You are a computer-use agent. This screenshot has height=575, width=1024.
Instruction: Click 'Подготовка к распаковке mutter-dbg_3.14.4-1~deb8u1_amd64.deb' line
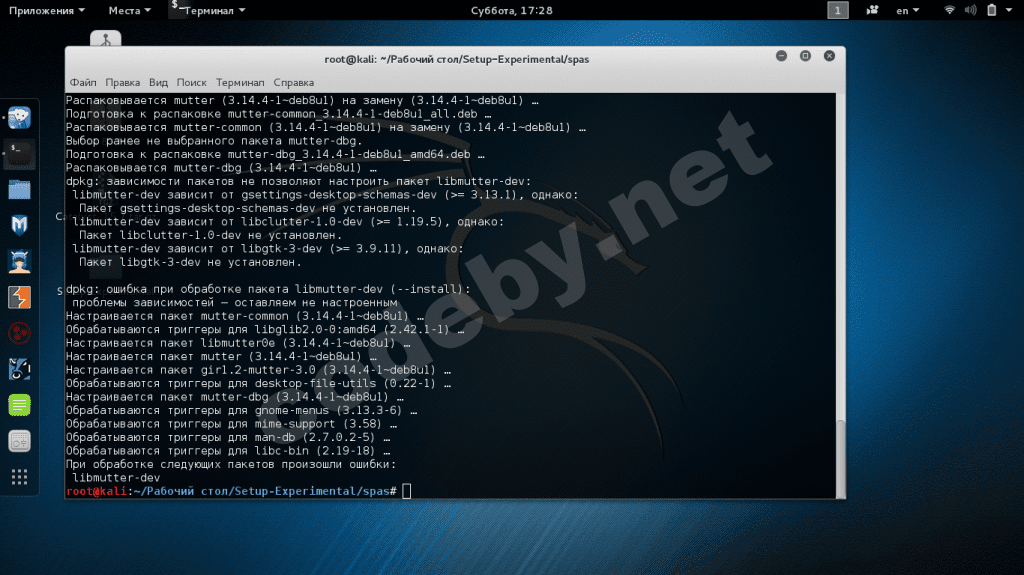pyautogui.click(x=275, y=154)
